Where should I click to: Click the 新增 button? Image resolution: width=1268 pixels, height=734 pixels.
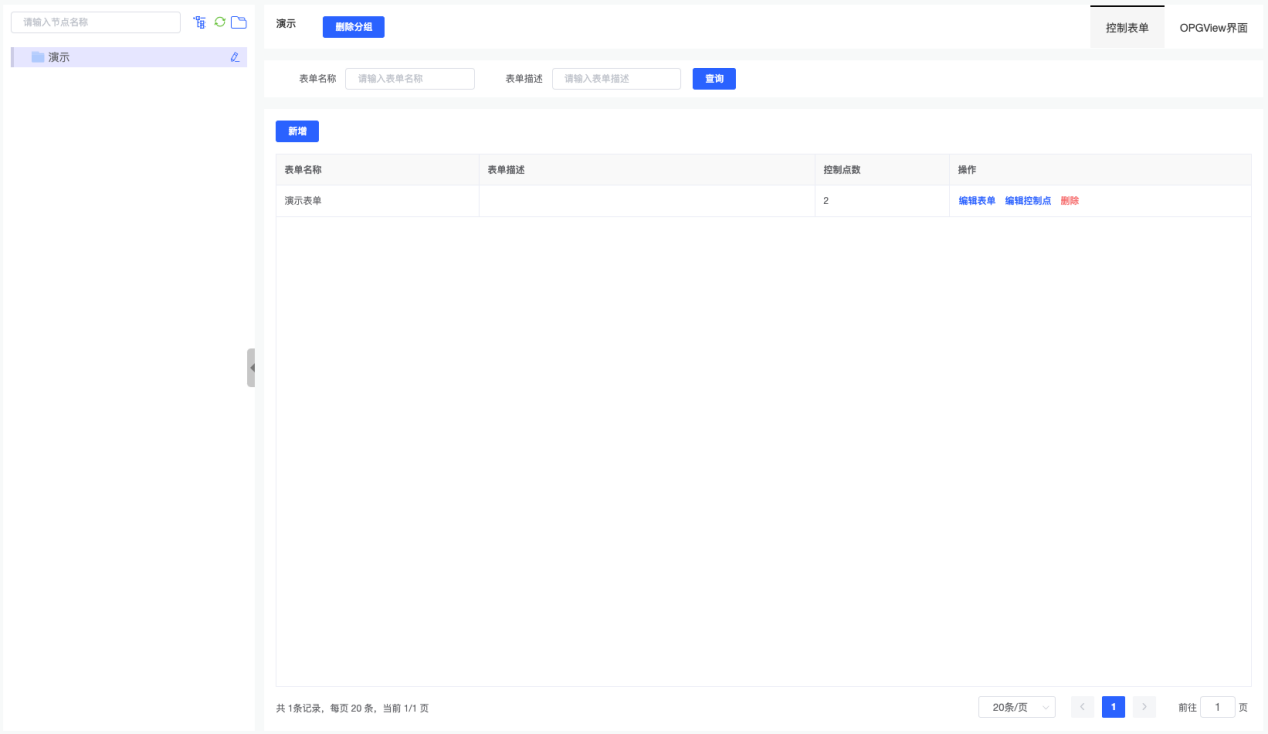tap(297, 131)
